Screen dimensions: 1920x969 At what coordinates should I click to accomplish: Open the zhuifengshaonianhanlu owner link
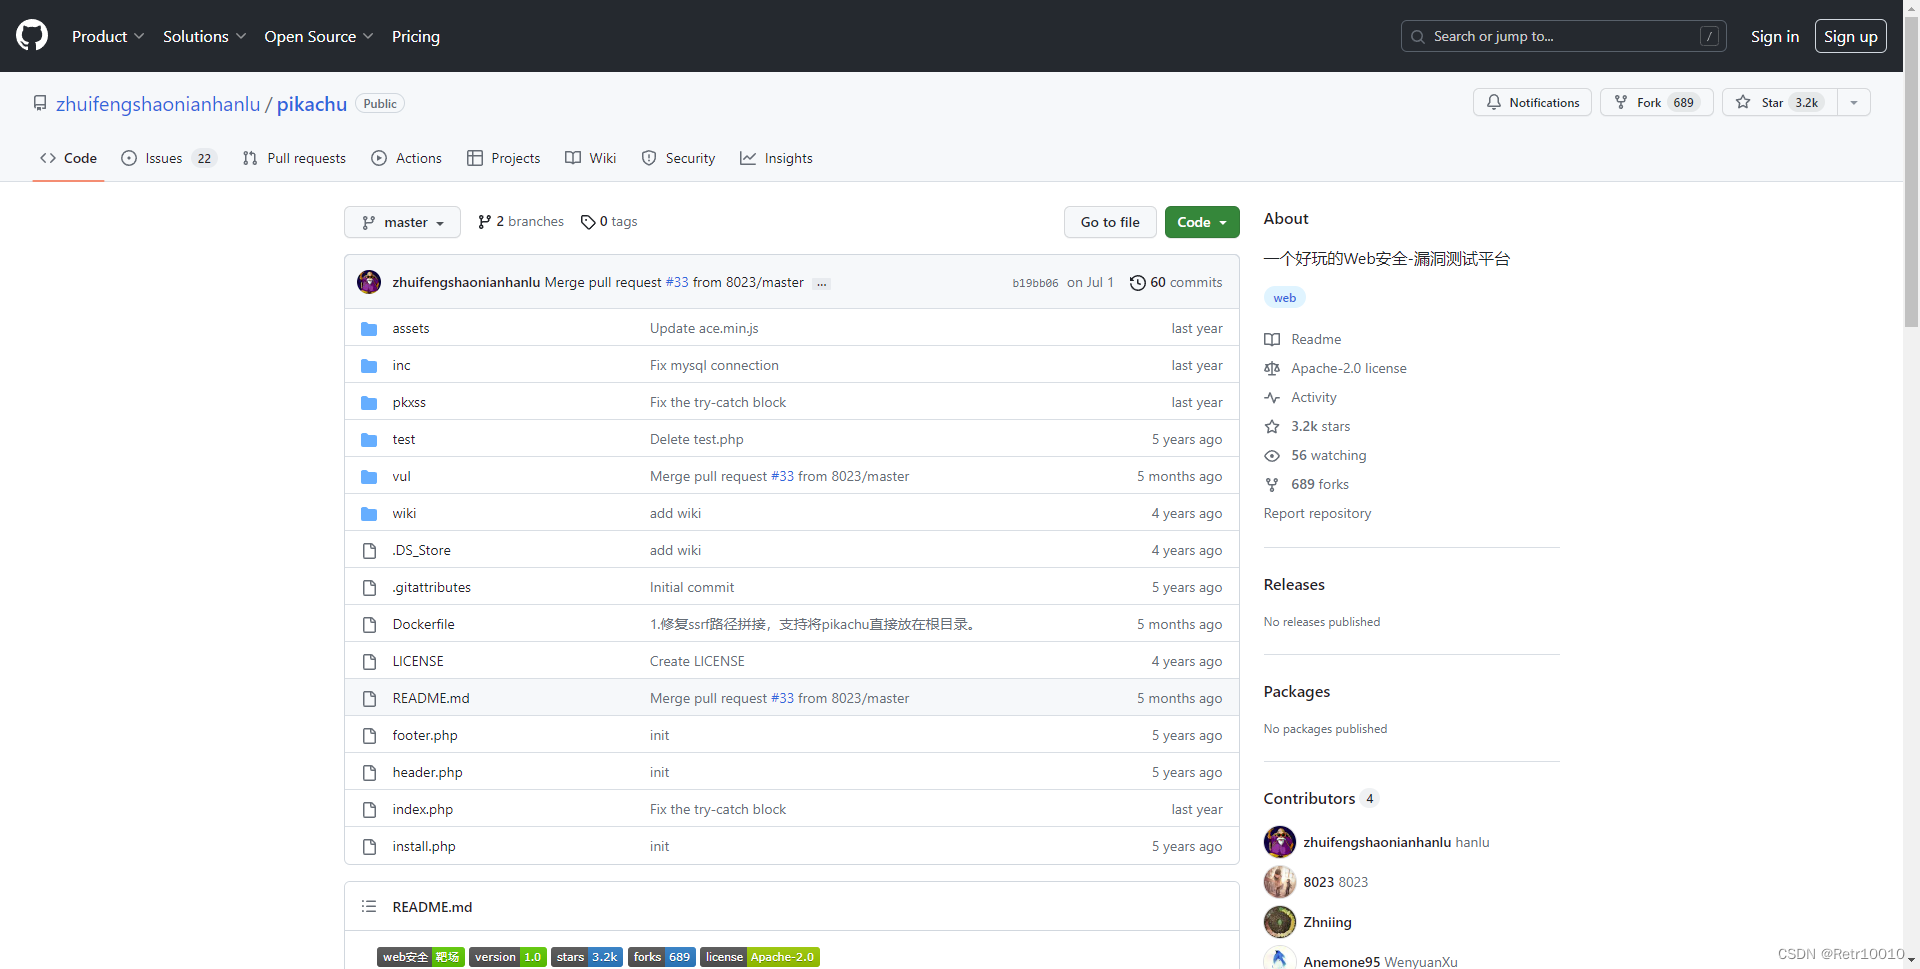(158, 104)
